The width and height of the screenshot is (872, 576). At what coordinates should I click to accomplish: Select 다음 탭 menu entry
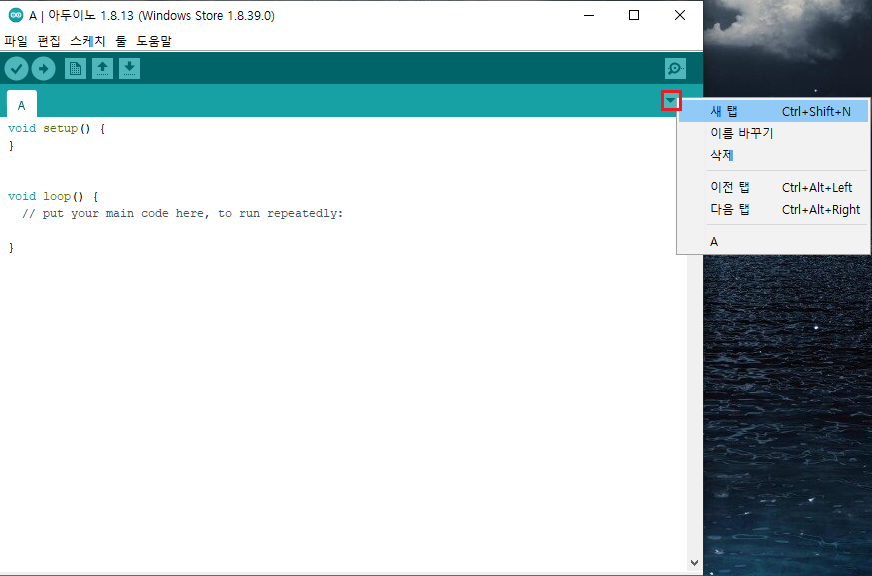(x=773, y=209)
